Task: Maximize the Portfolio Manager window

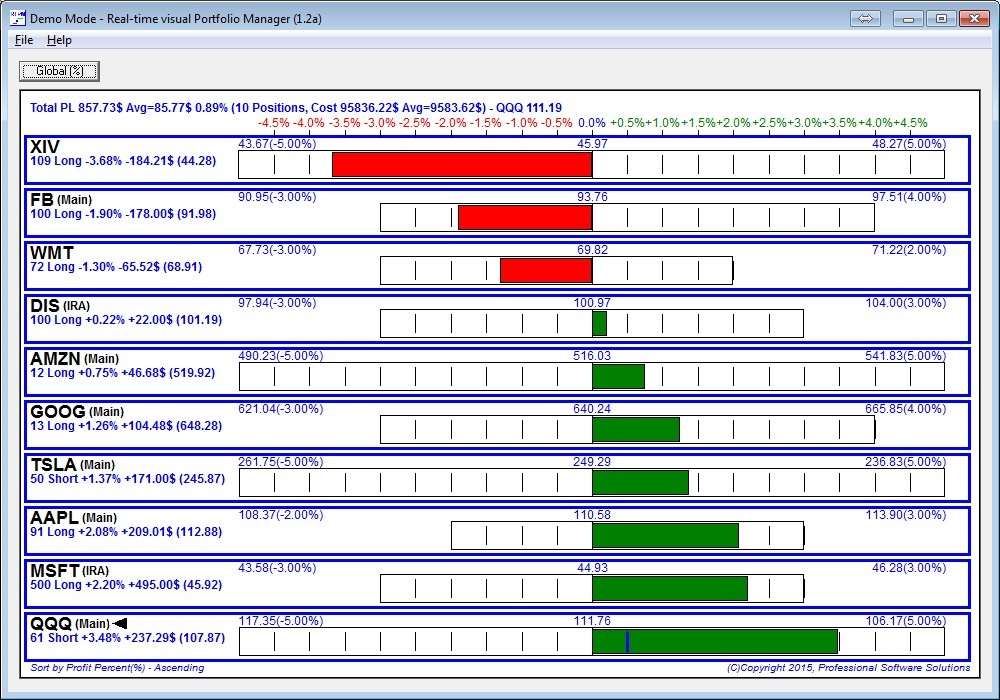Action: click(x=941, y=18)
